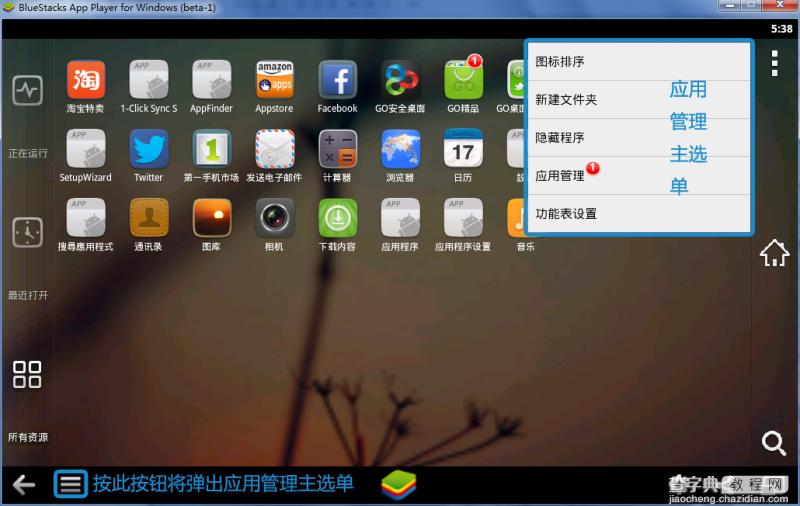This screenshot has width=800, height=506.
Task: Minimize the BlueStacks window
Action: click(729, 5)
